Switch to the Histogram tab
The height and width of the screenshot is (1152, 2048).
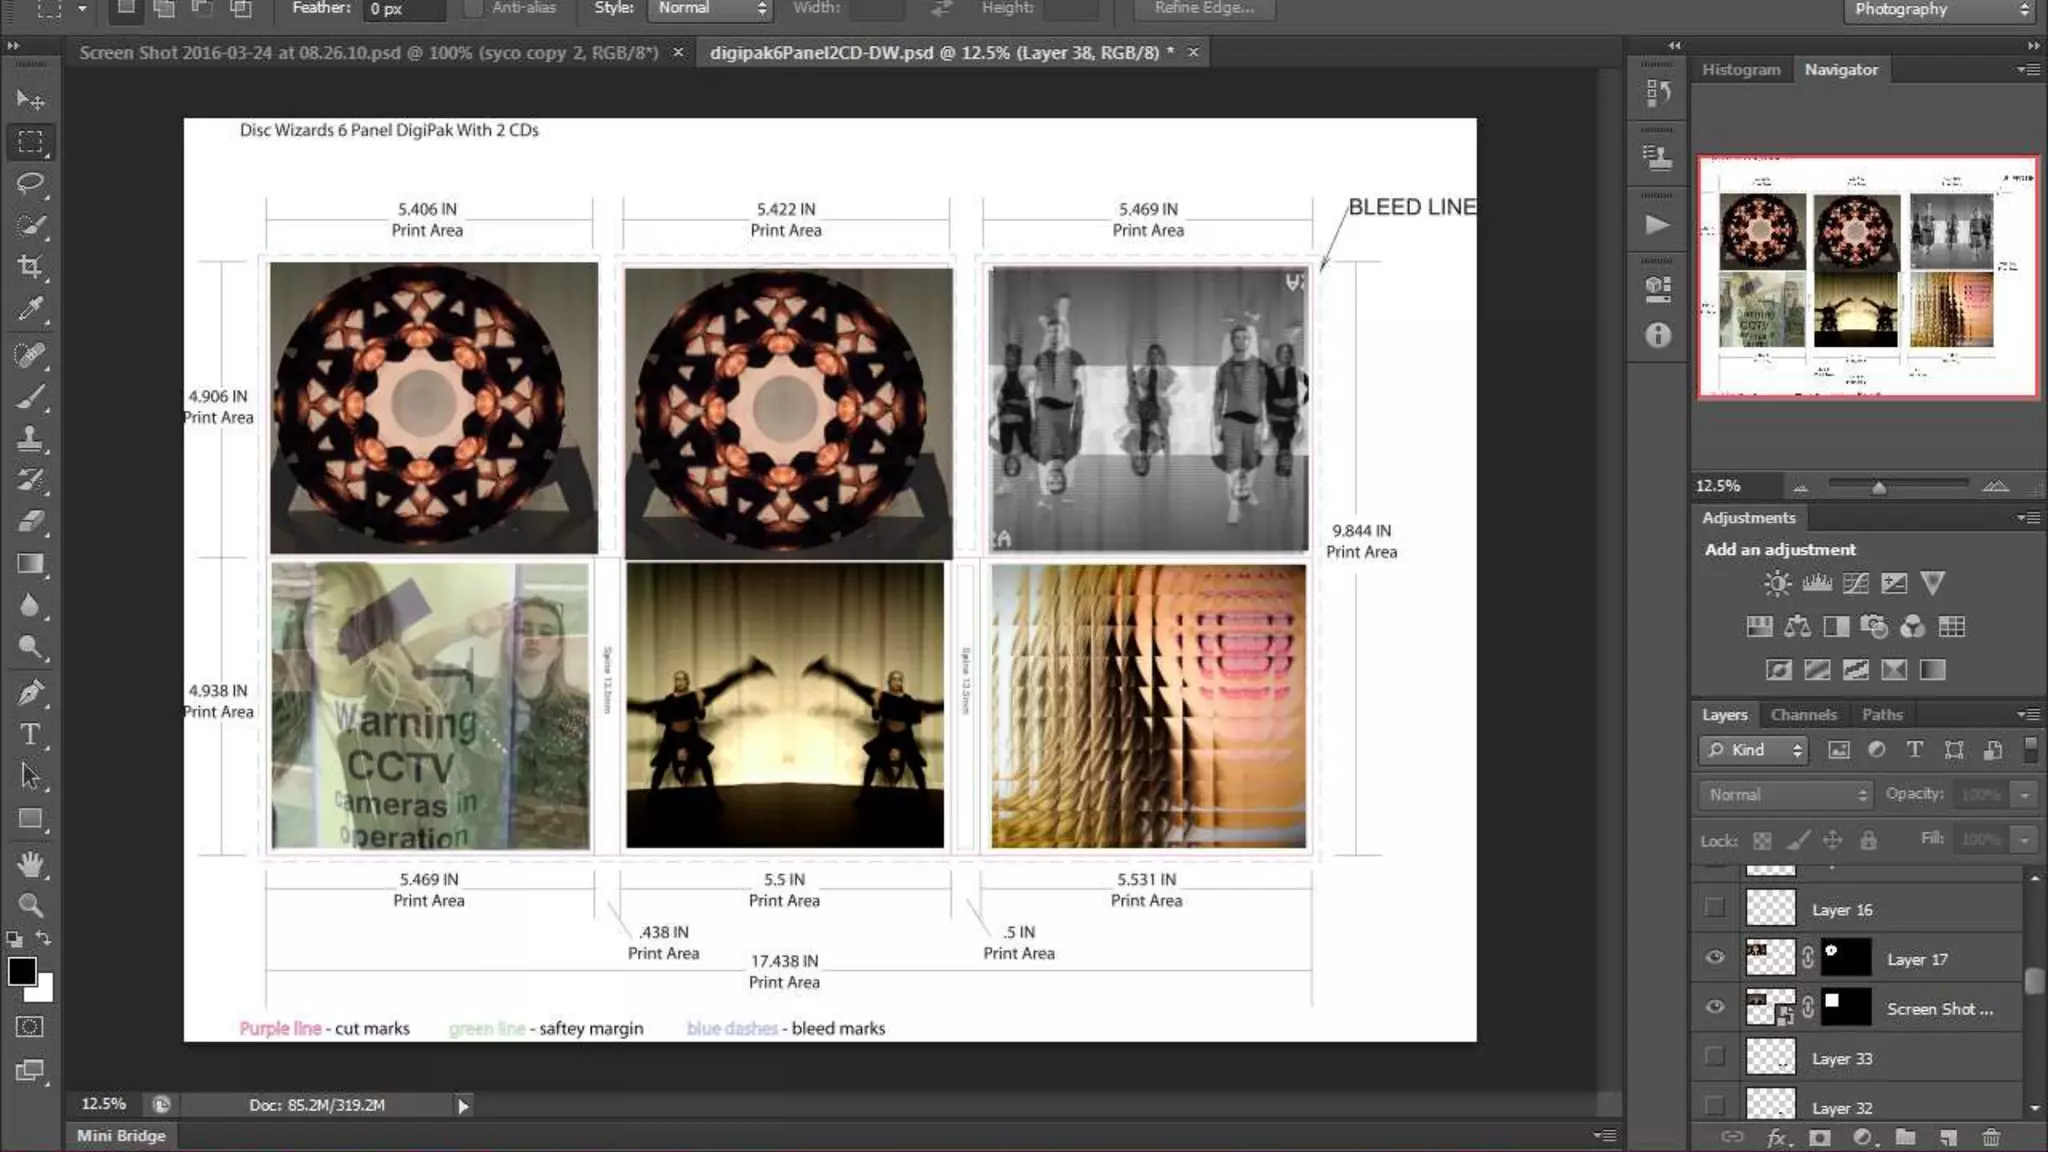click(x=1741, y=70)
